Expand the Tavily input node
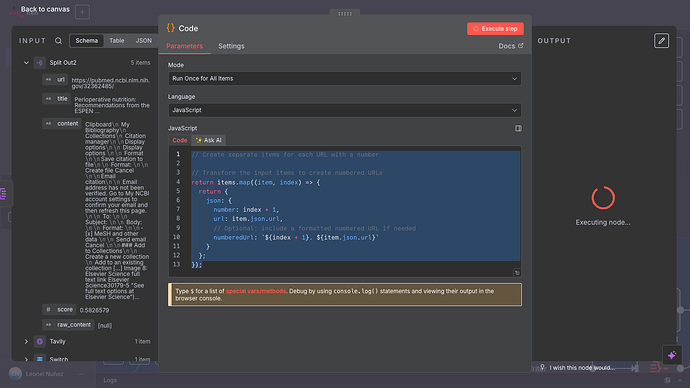The height and width of the screenshot is (388, 690). pyautogui.click(x=26, y=341)
